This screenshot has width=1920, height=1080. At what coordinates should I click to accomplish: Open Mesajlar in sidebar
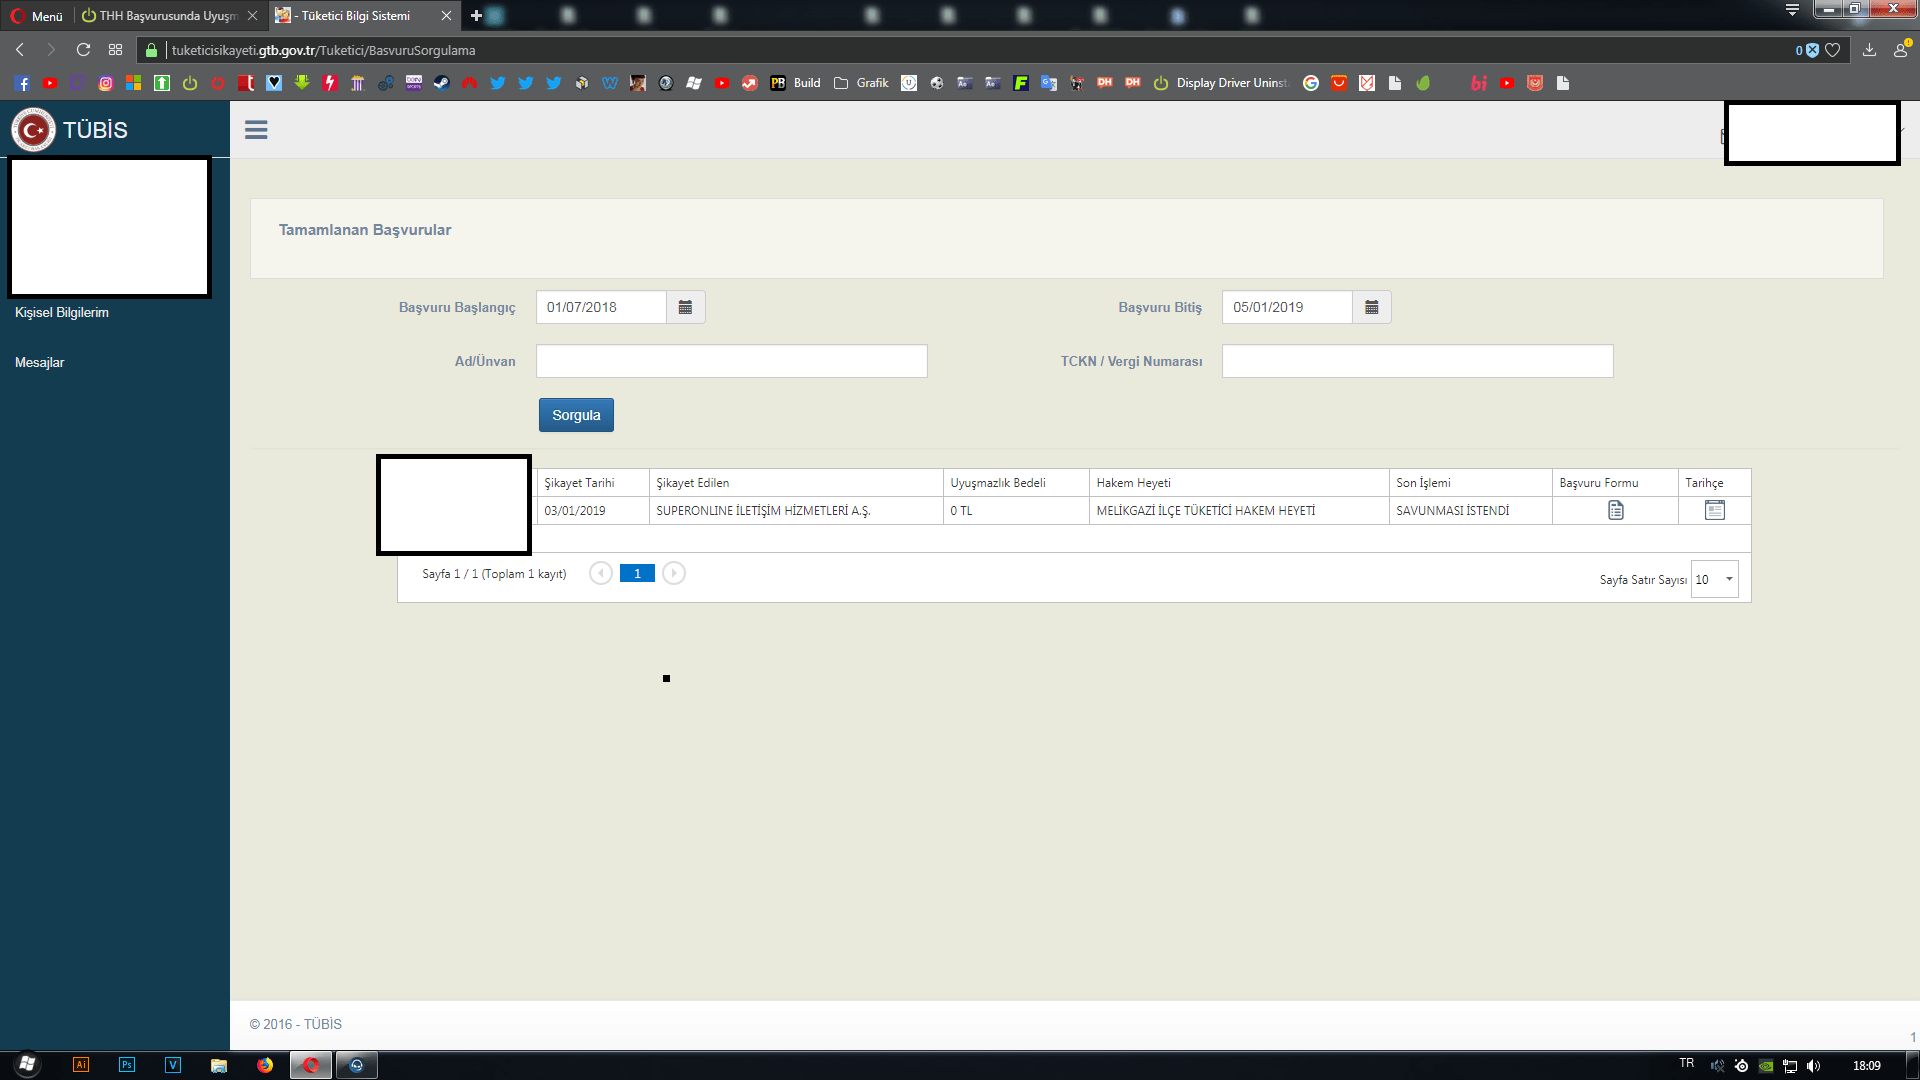40,362
